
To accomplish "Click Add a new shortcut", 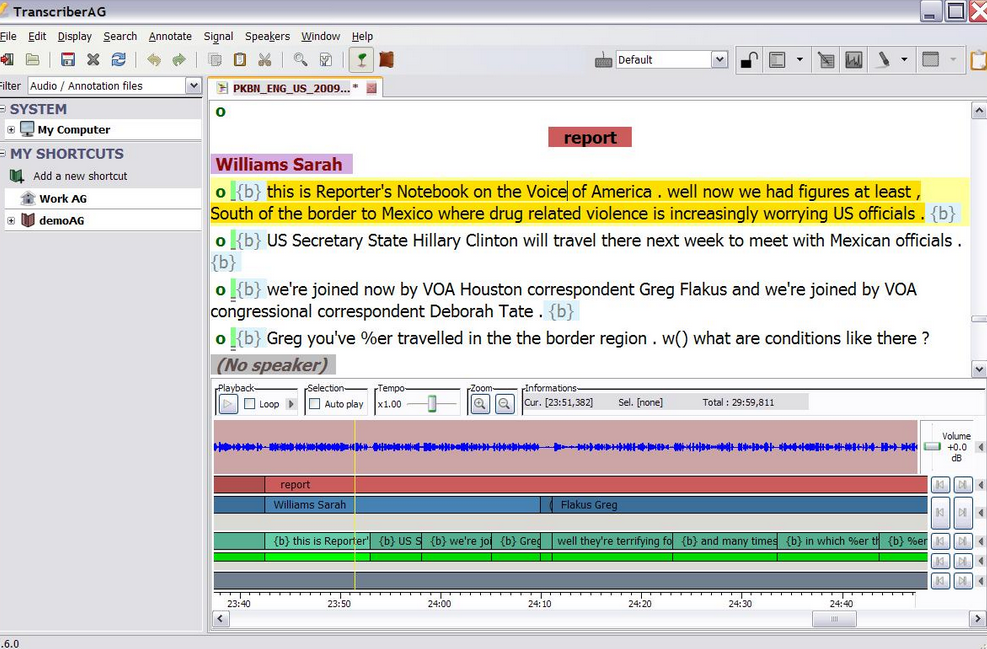I will [x=80, y=176].
